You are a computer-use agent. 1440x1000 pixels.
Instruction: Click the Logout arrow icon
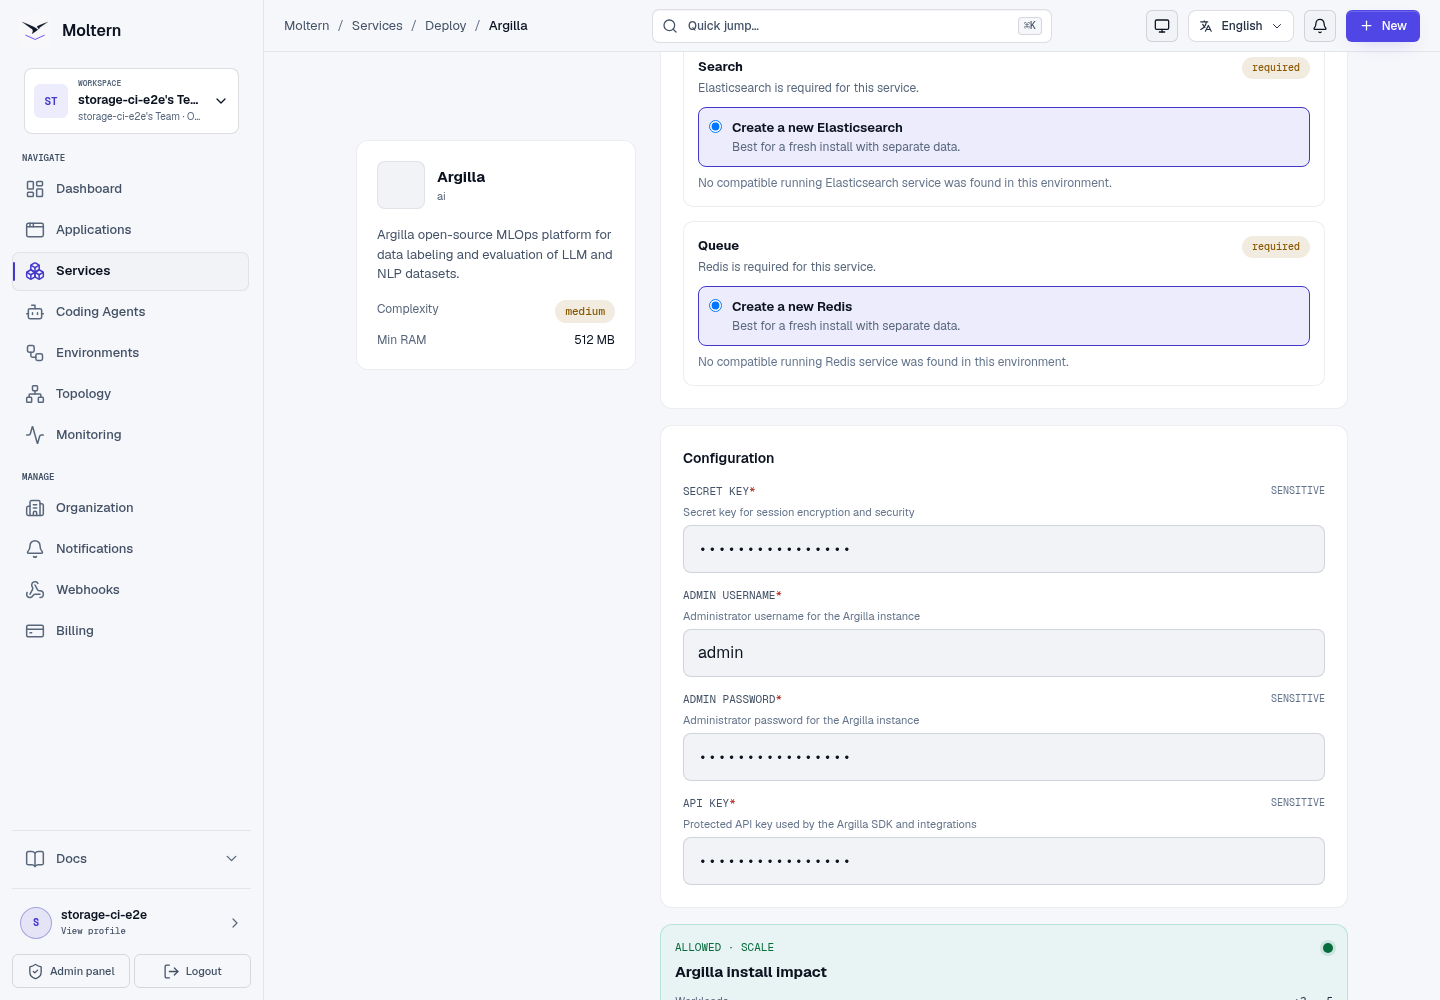click(171, 971)
